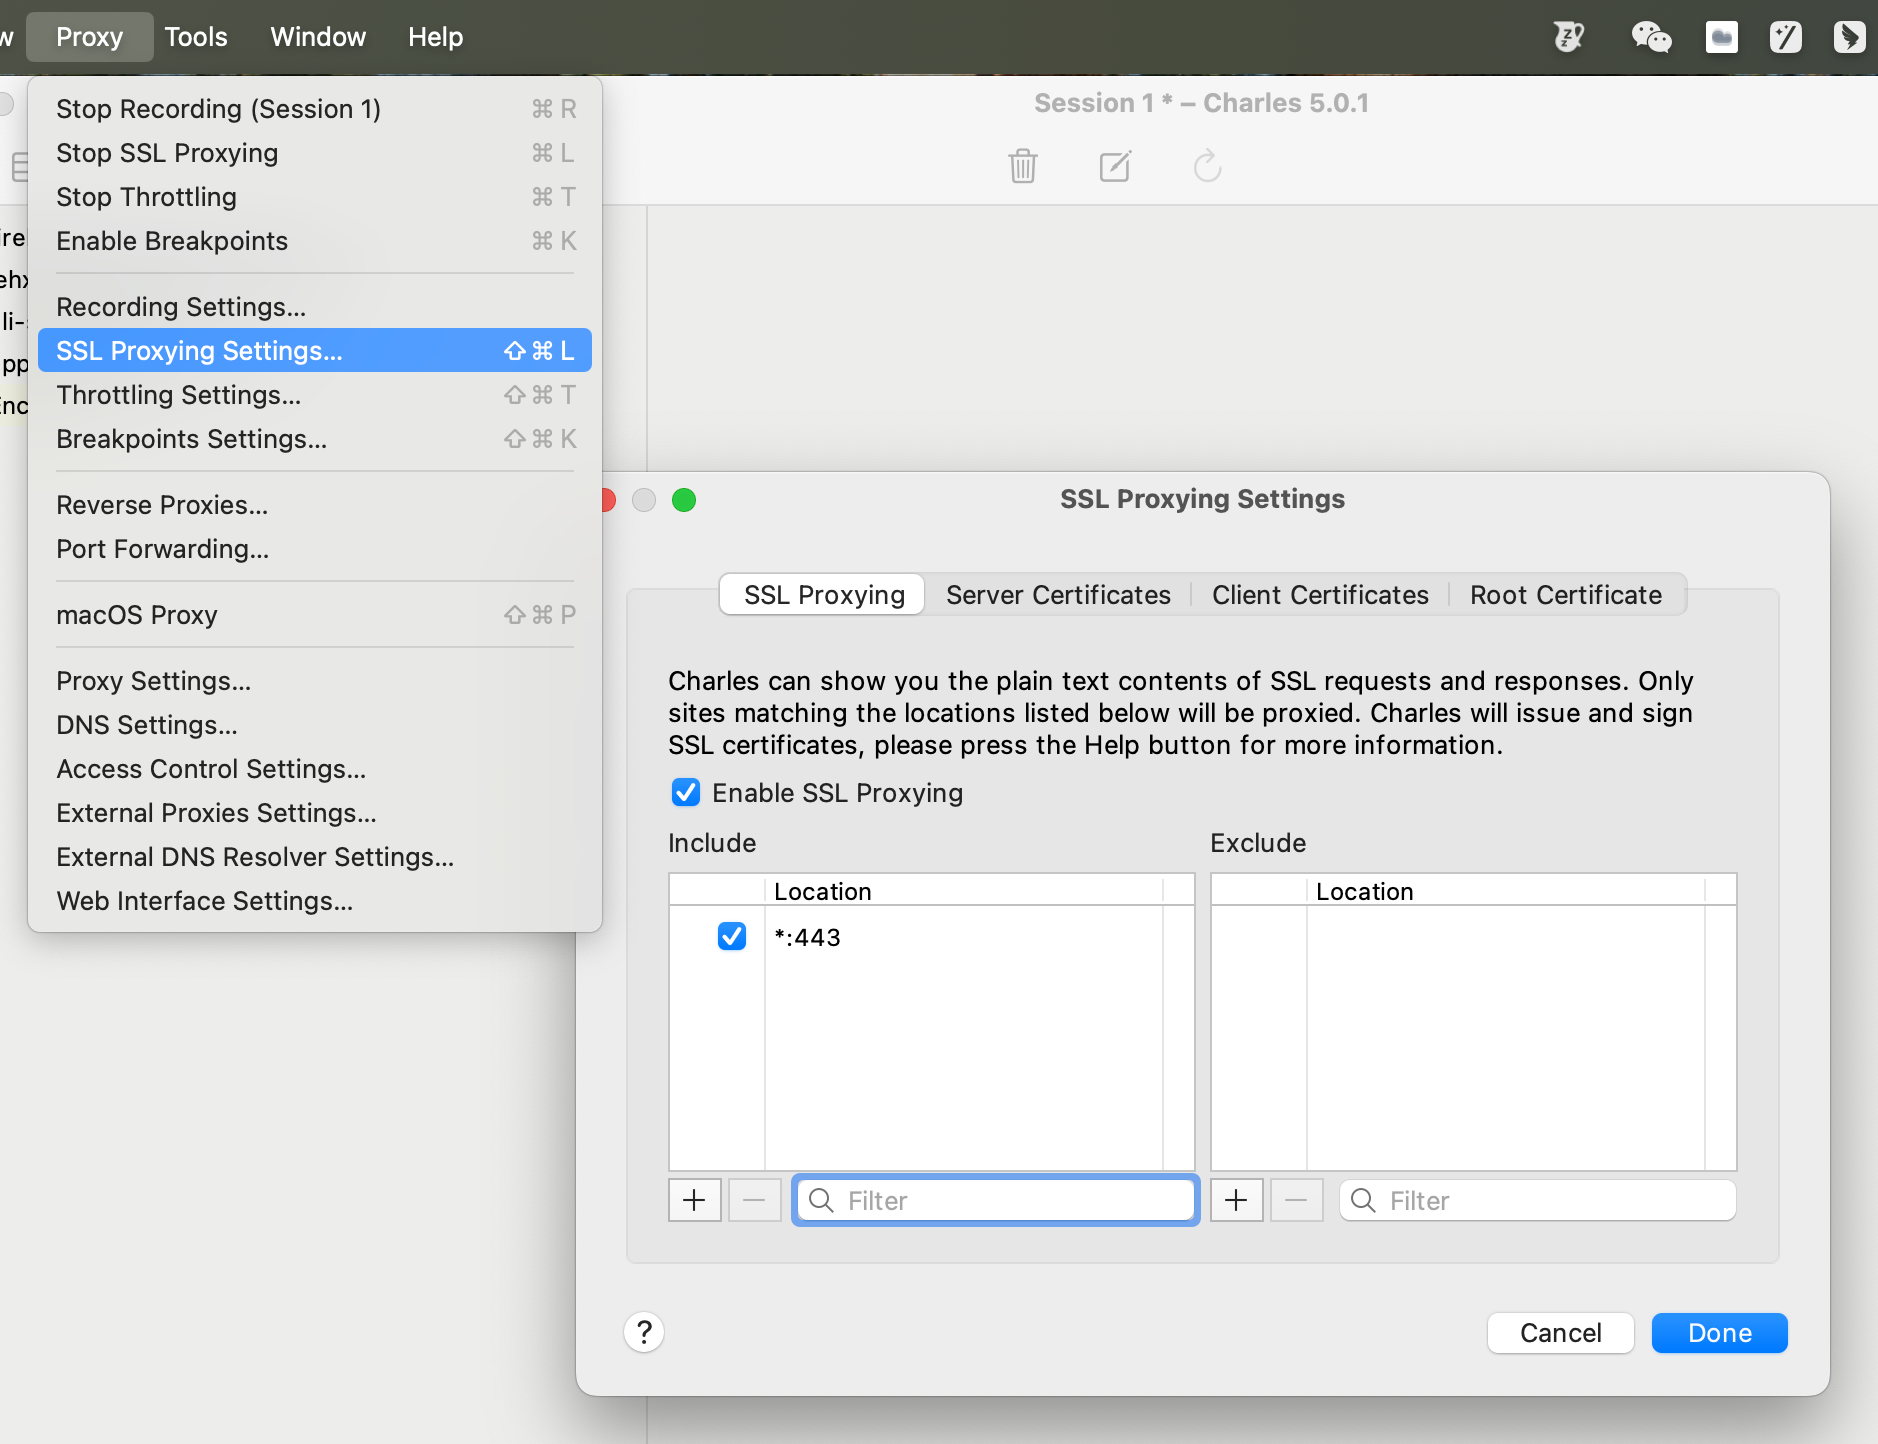Click the green zoom button of SSL dialog
The width and height of the screenshot is (1878, 1444).
click(684, 500)
